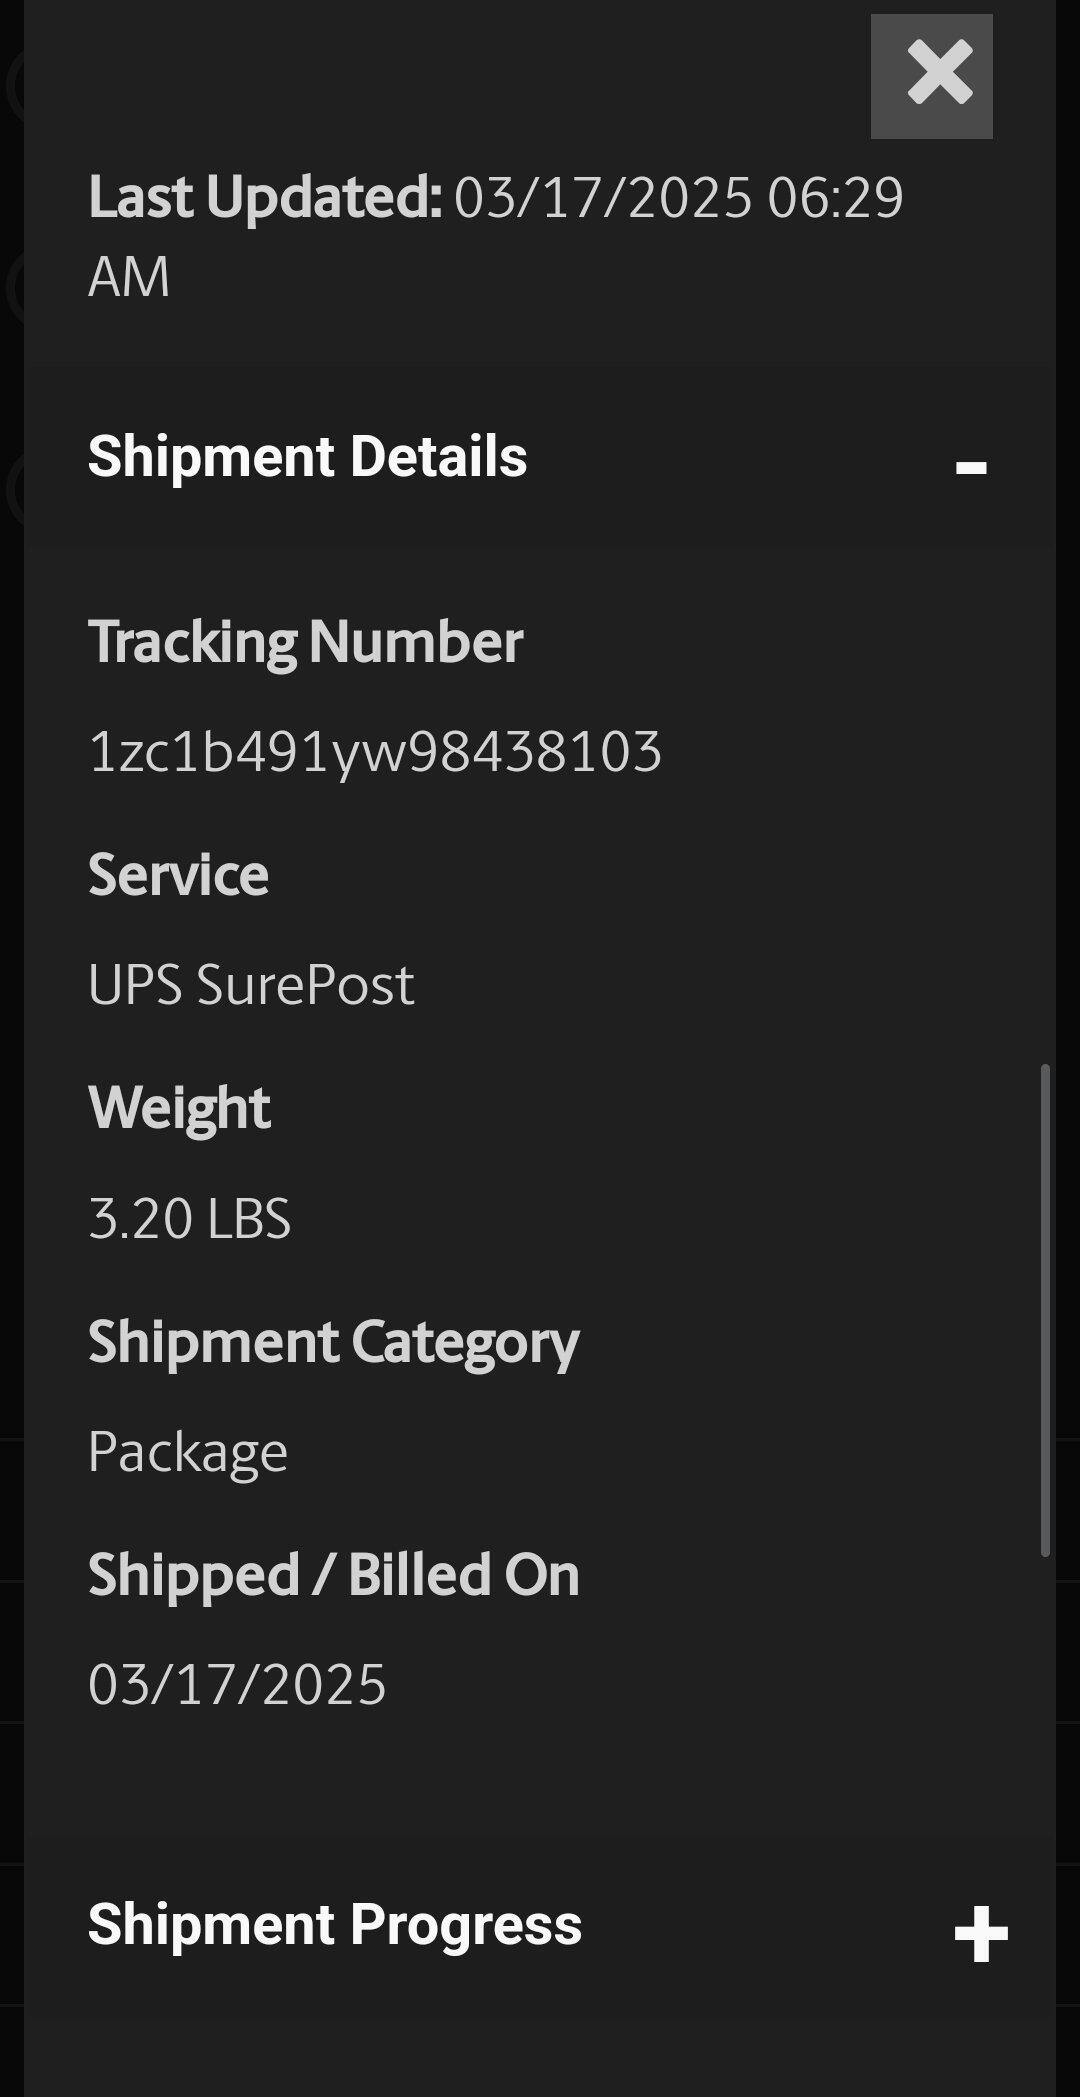1080x2097 pixels.
Task: Select the Package category value
Action: (187, 1451)
